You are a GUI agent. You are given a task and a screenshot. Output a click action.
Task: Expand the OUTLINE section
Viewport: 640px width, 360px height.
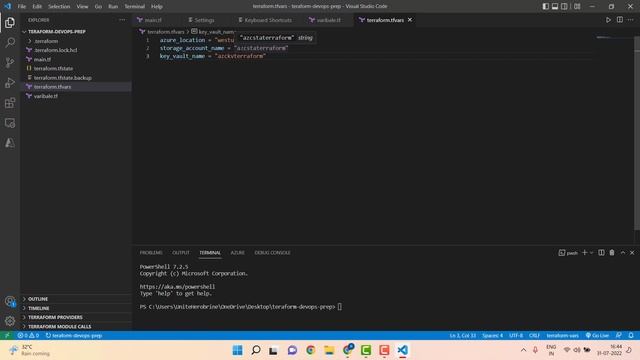tap(76, 299)
